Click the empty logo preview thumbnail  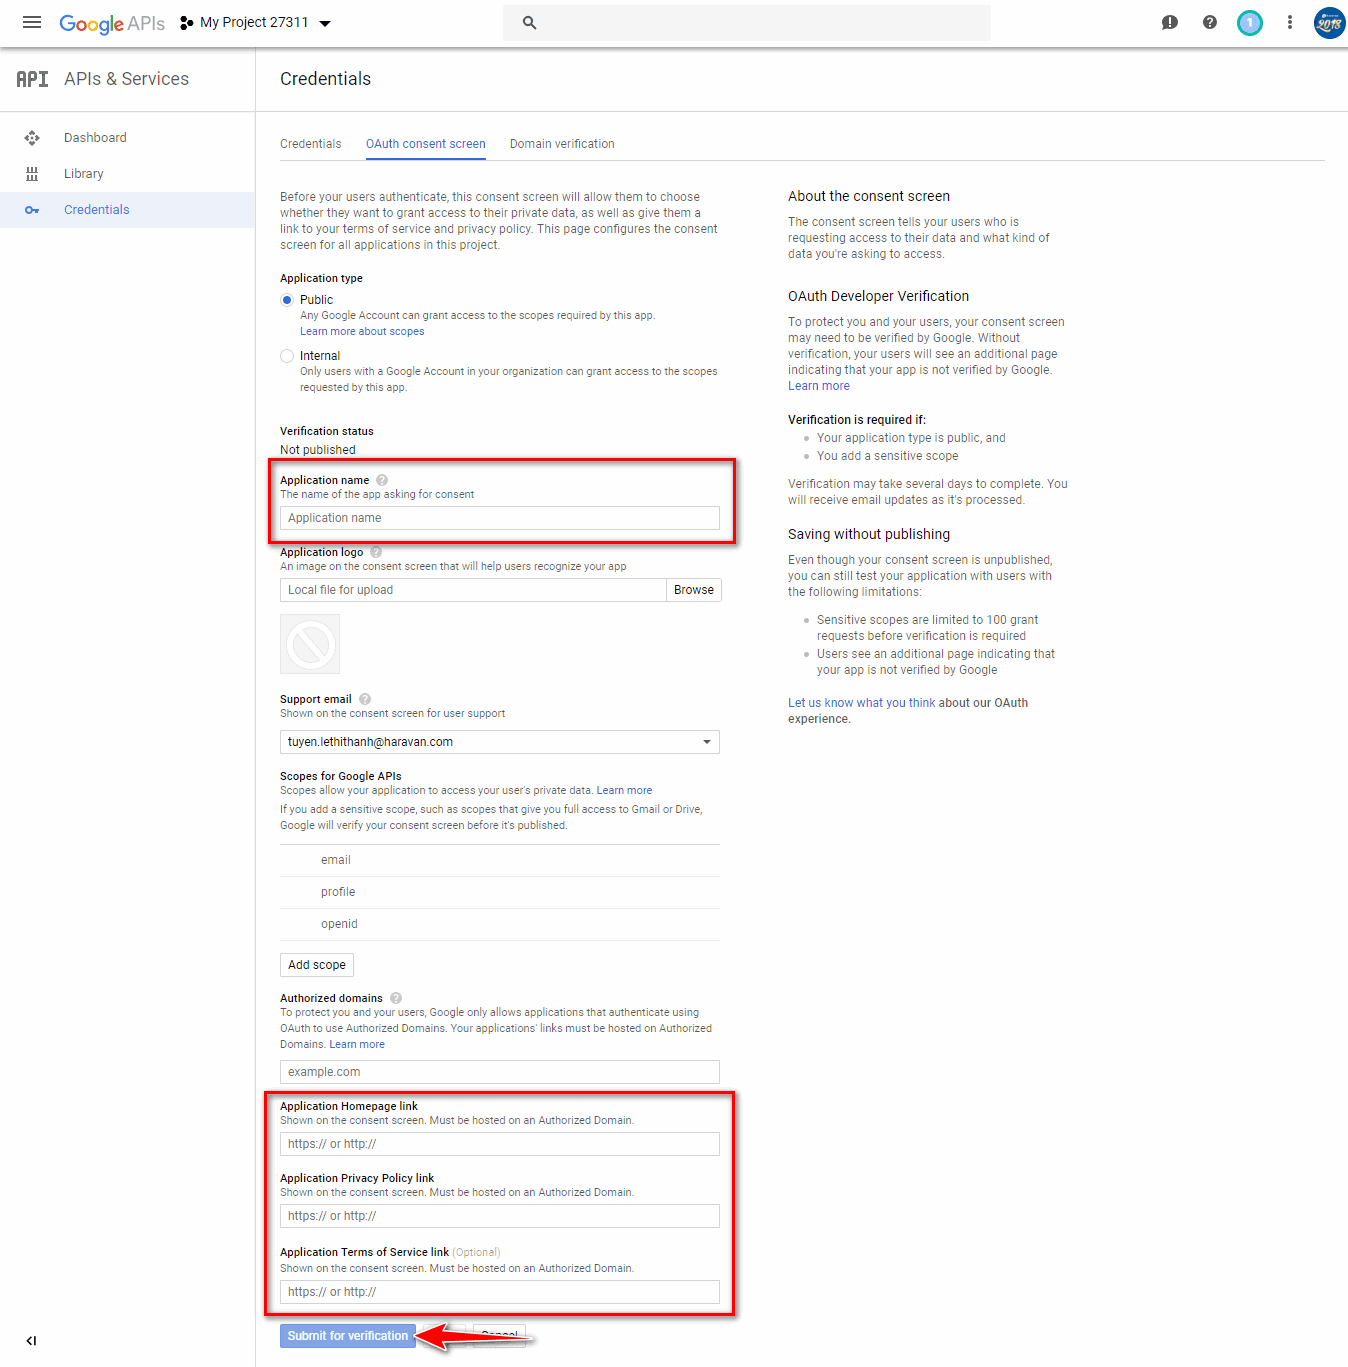310,644
